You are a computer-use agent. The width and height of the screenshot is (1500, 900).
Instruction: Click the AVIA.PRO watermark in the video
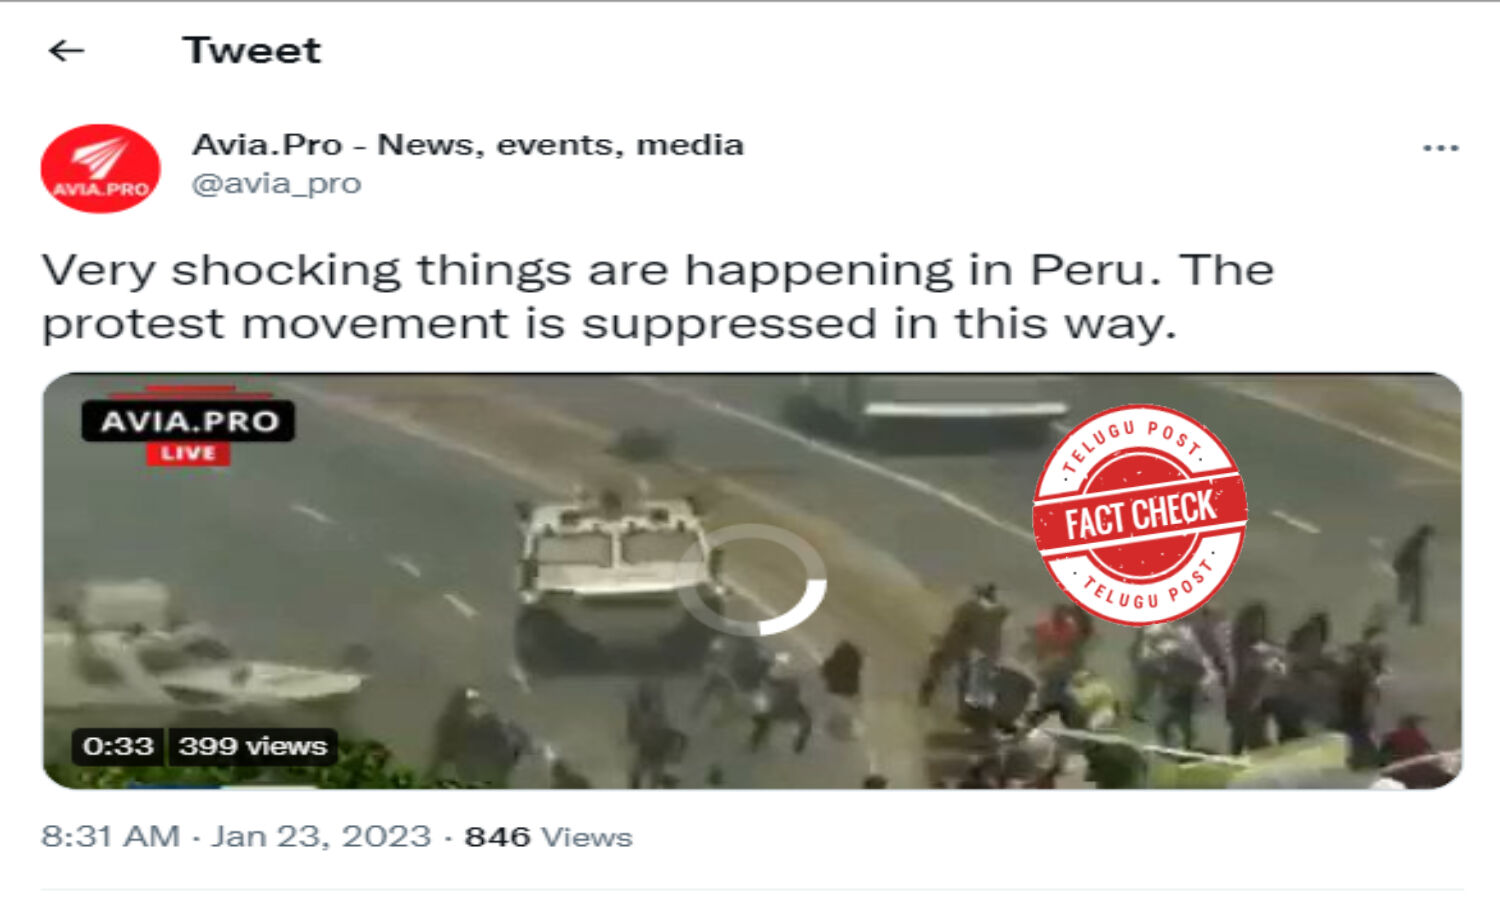189,420
